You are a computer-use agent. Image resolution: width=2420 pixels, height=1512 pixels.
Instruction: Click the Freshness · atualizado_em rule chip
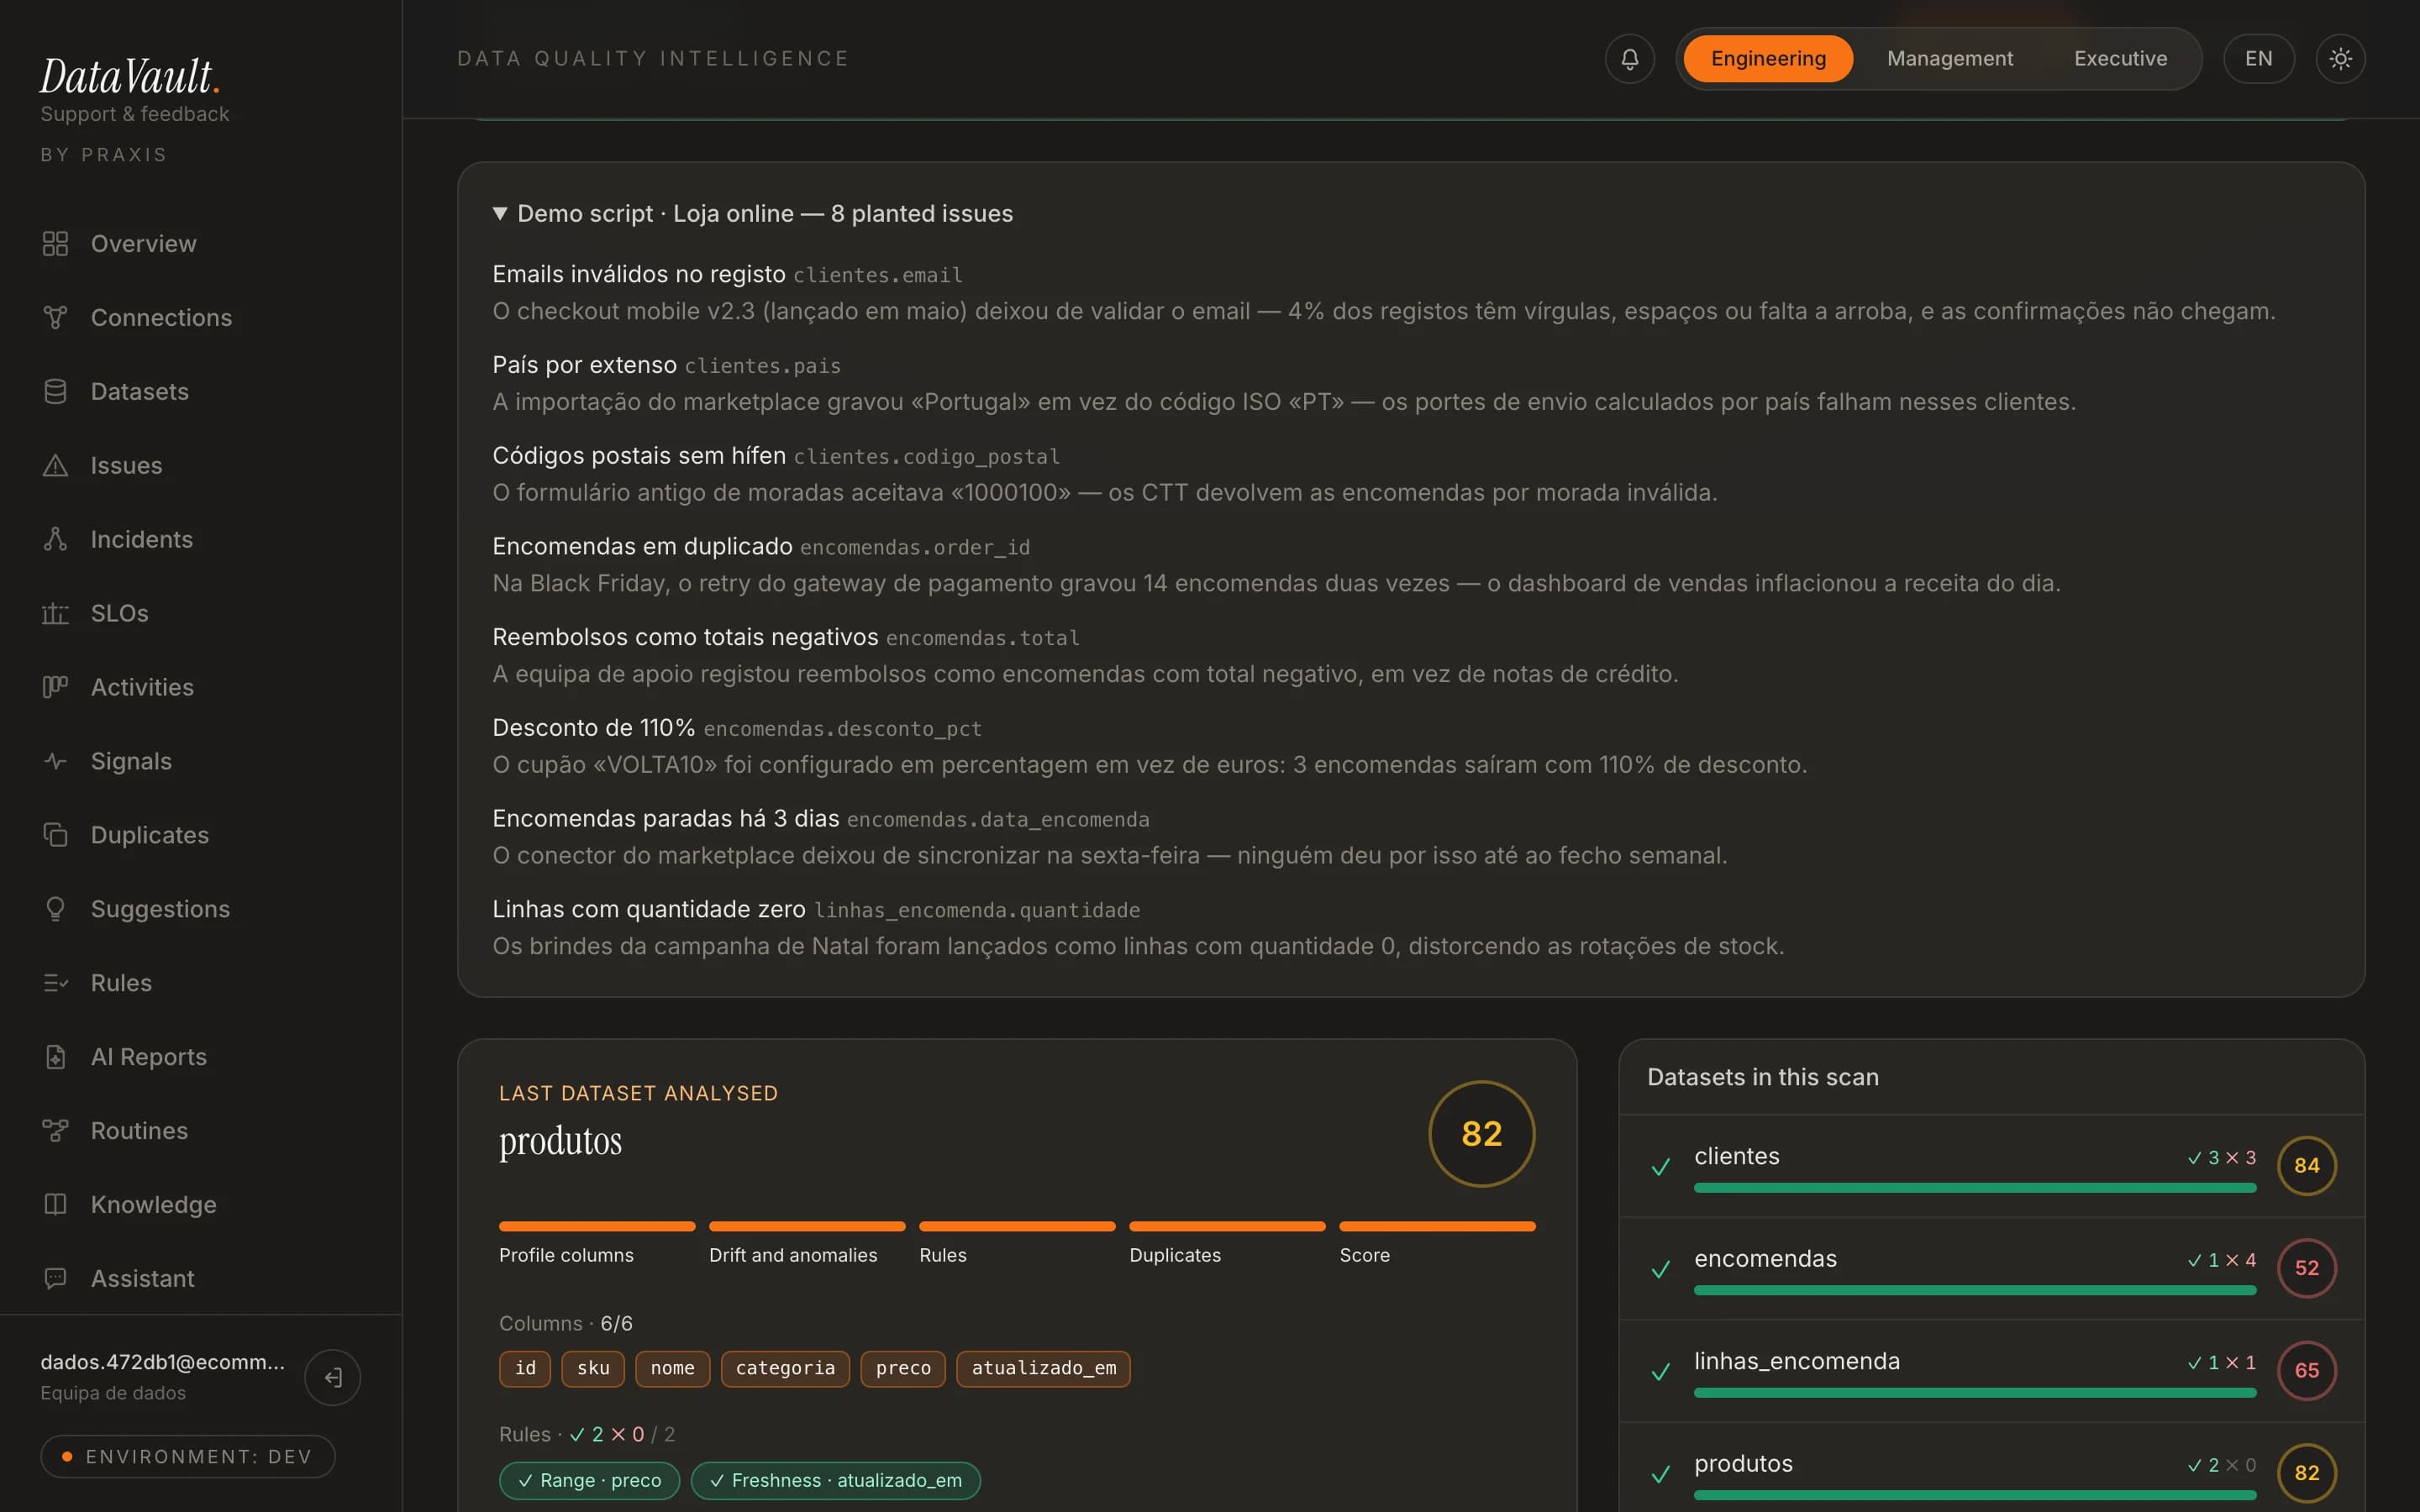[836, 1480]
